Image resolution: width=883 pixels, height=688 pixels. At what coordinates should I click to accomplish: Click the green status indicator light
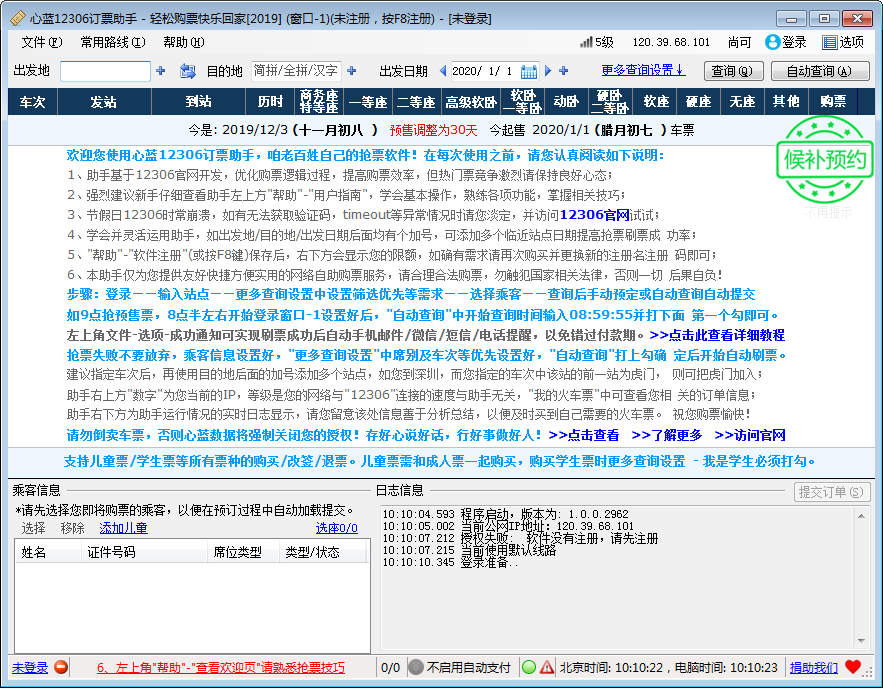pyautogui.click(x=529, y=667)
